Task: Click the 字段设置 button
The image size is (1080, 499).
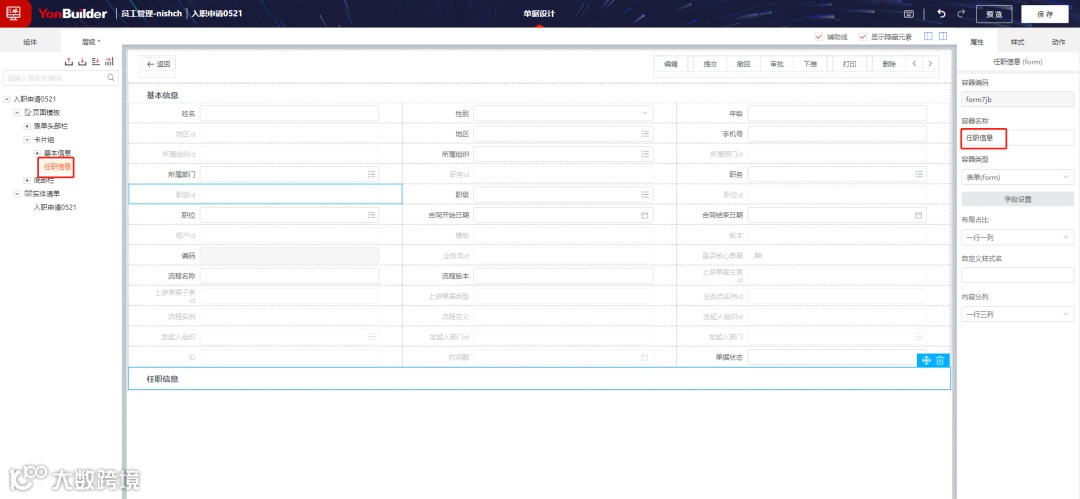Action: click(x=1017, y=199)
